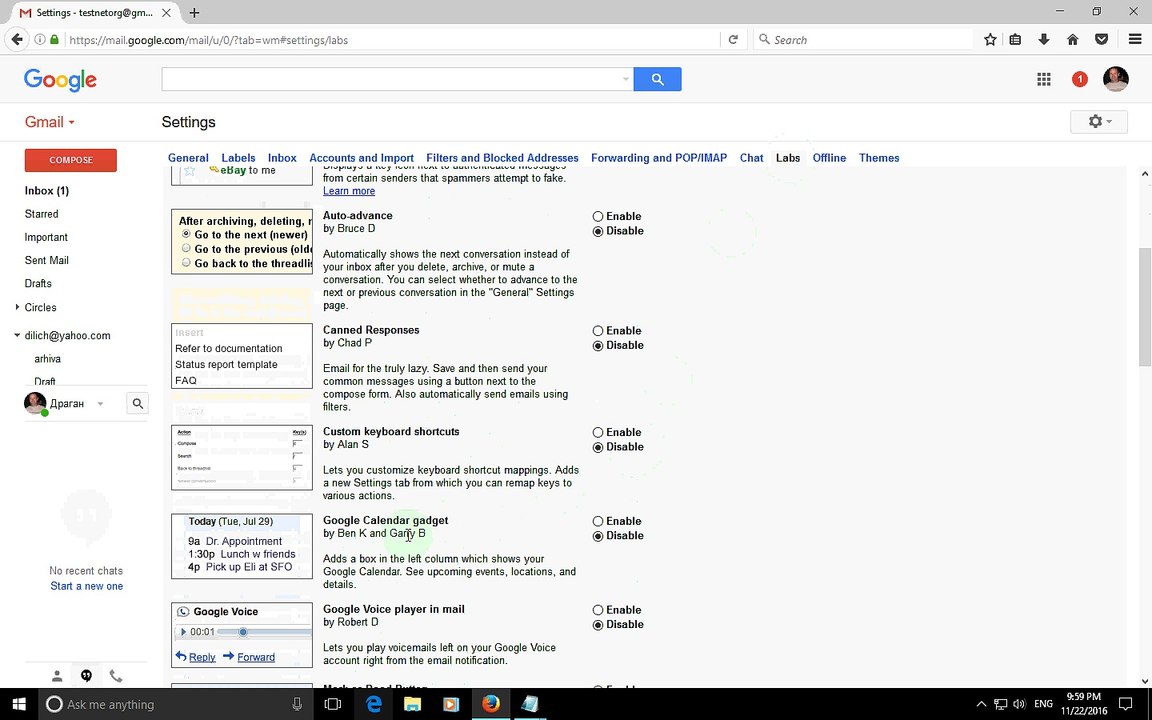1152x720 pixels.
Task: Open the settings gear menu
Action: [x=1098, y=122]
